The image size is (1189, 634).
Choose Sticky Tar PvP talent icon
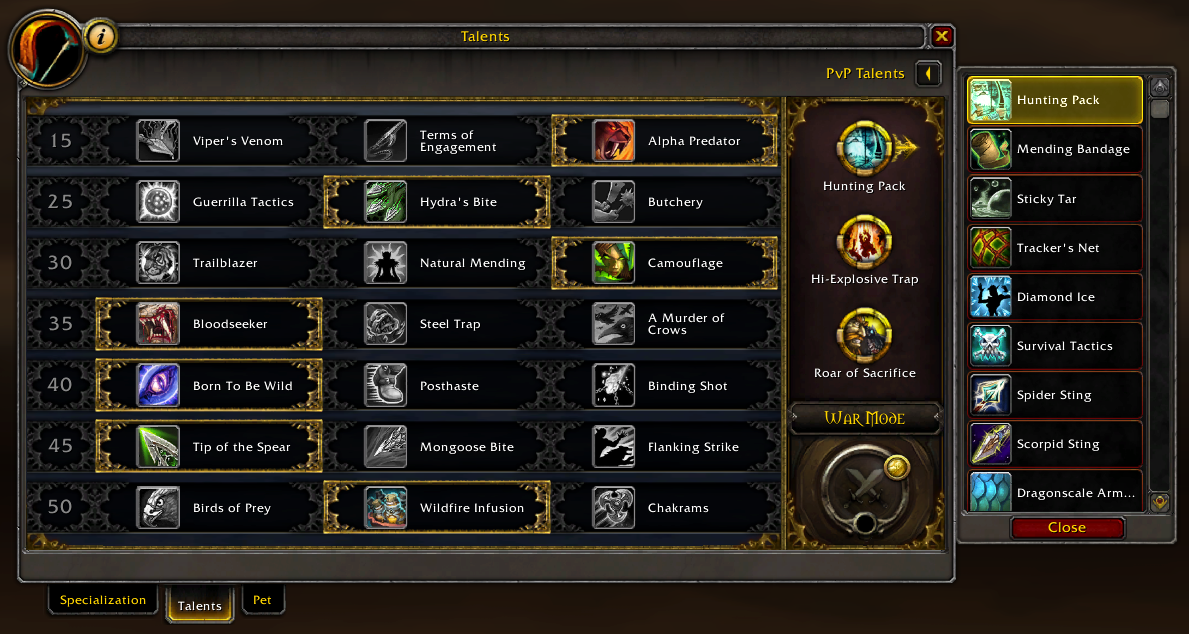990,199
